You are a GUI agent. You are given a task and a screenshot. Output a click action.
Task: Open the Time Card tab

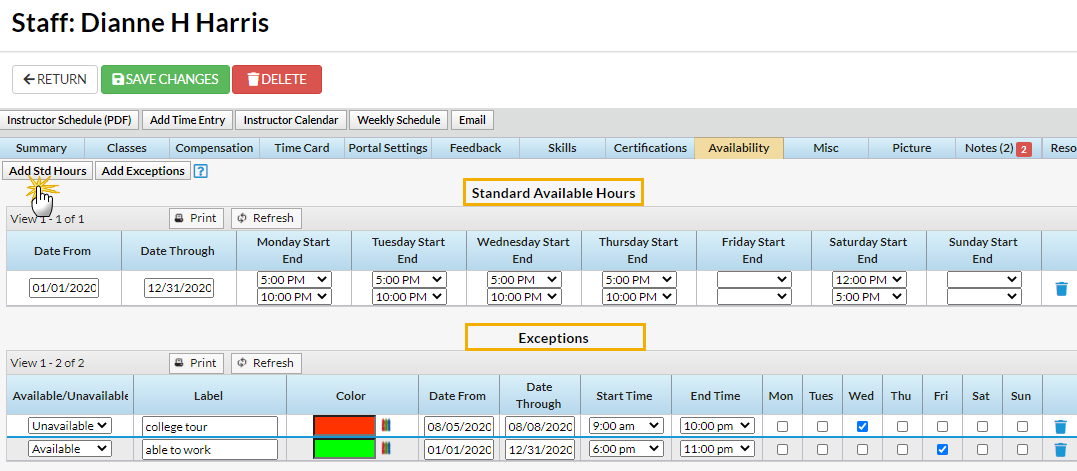coord(302,148)
